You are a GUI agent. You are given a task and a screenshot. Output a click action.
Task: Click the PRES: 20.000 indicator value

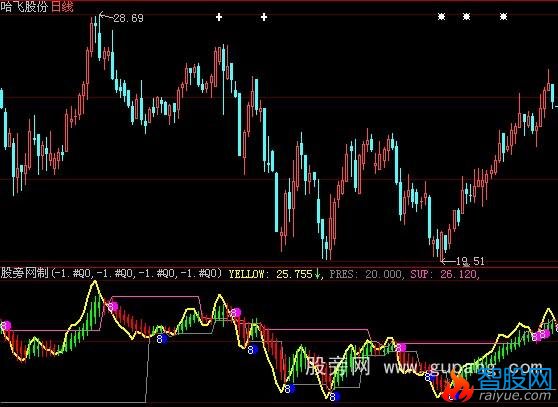pos(366,274)
